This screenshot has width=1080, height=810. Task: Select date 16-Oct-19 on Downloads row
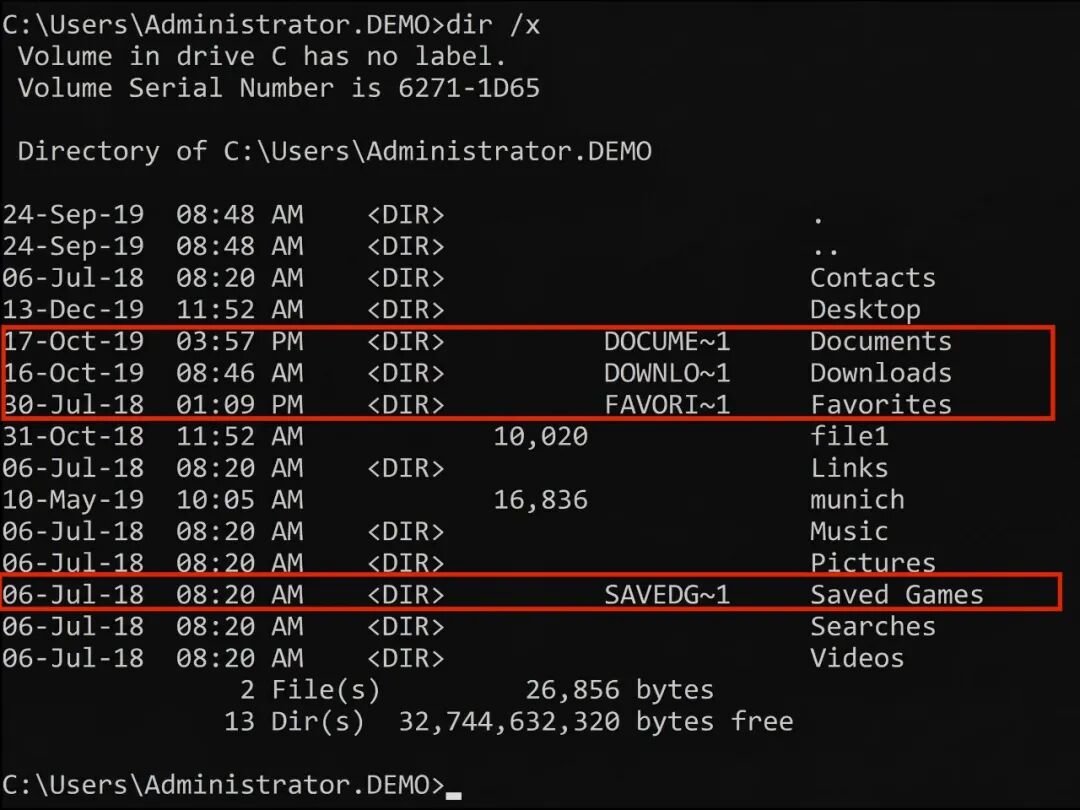(73, 373)
